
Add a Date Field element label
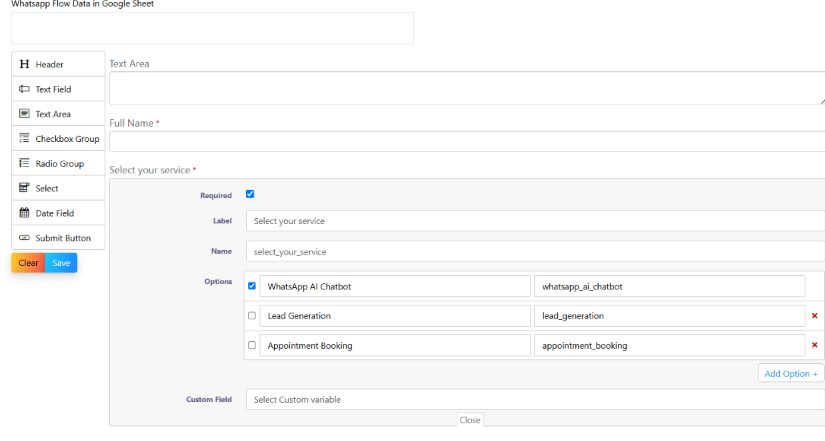55,213
